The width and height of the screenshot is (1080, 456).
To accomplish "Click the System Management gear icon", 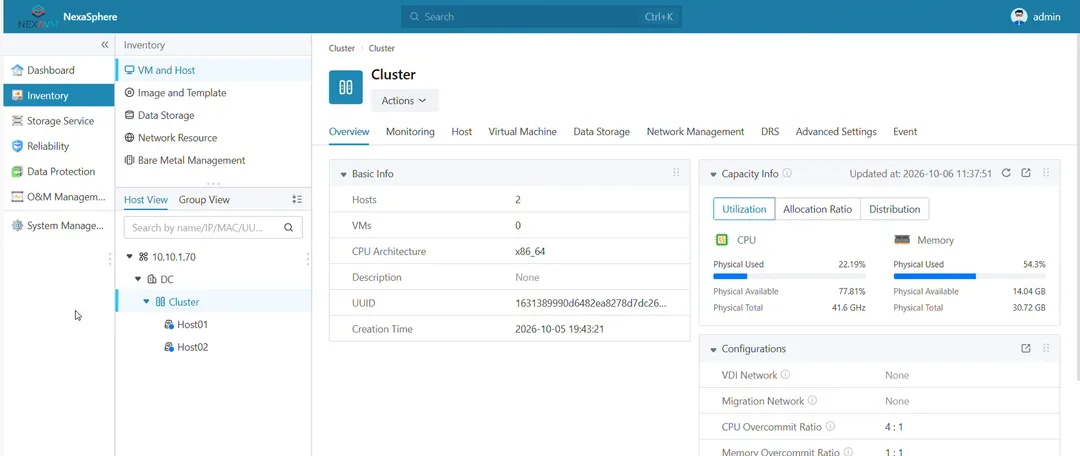I will click(17, 225).
